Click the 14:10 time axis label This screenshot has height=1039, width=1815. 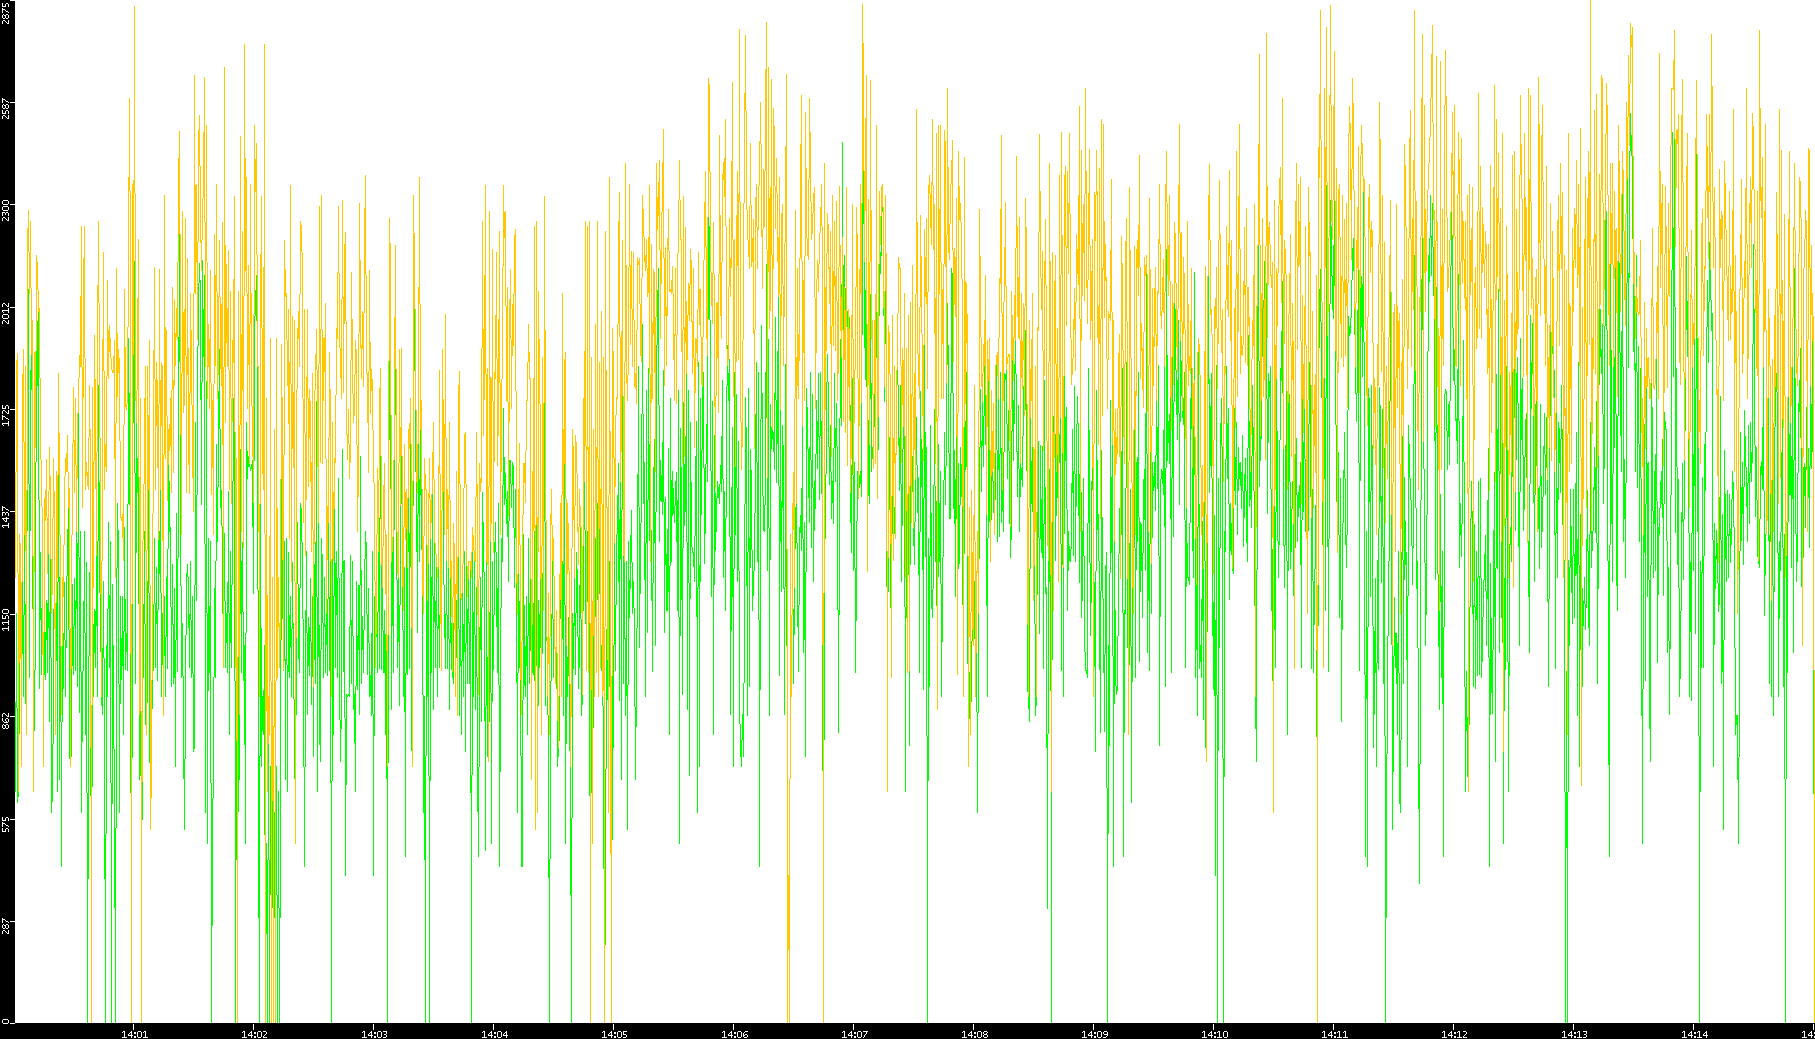tap(1214, 1034)
